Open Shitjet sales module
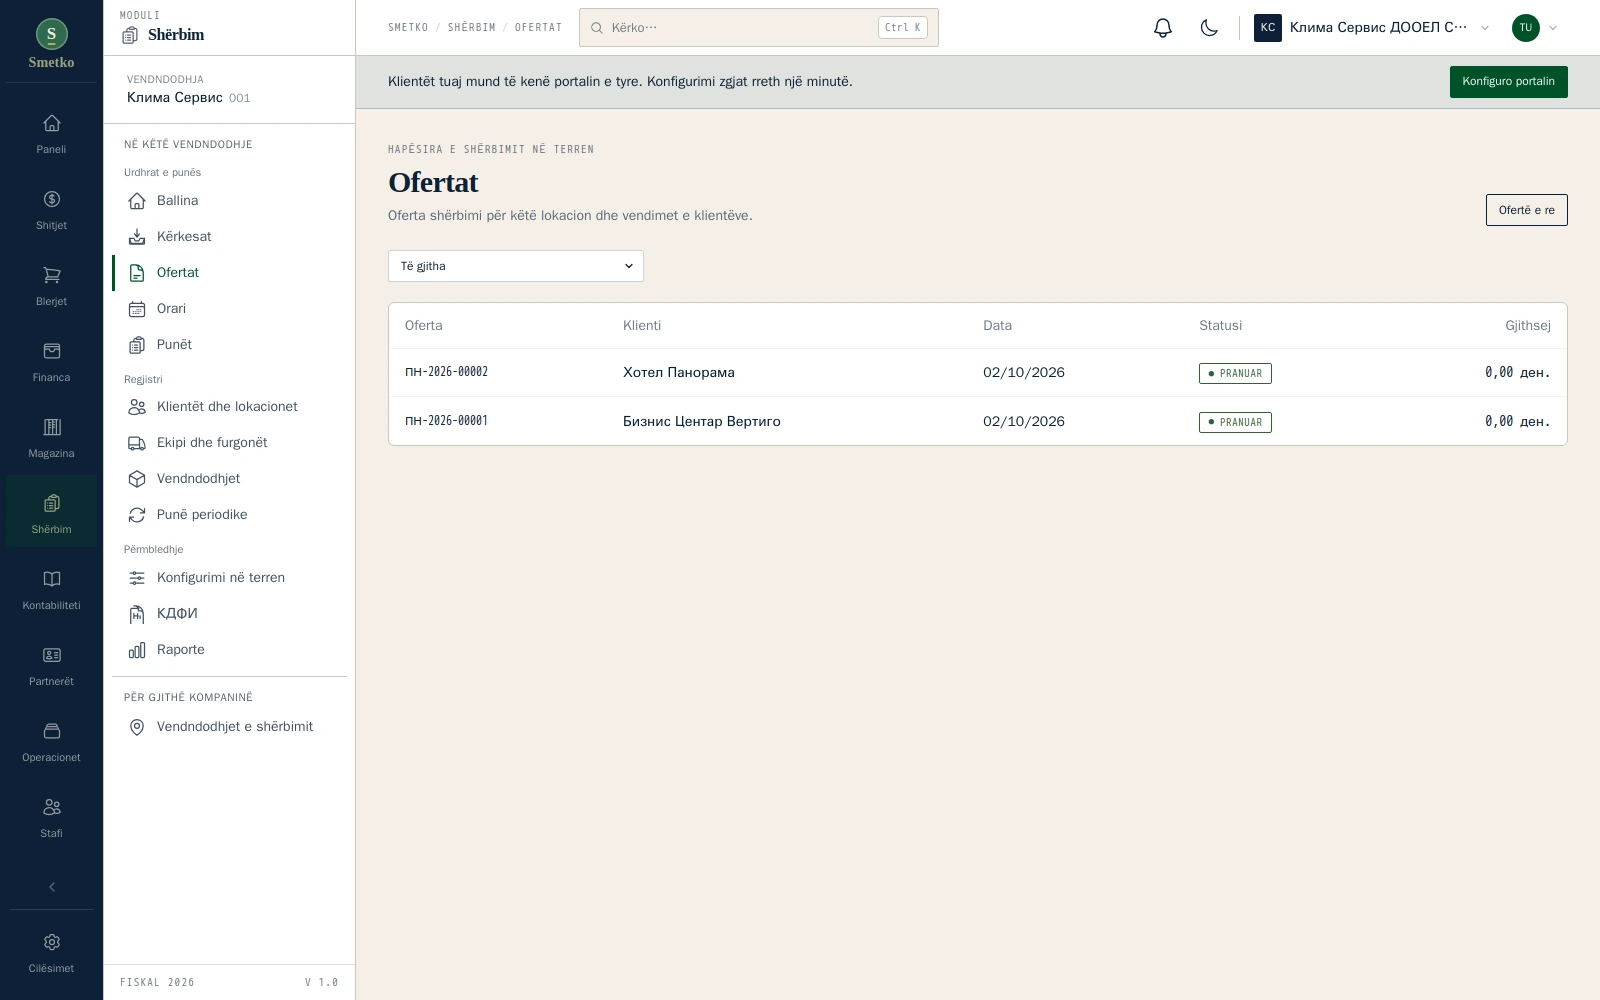 (x=51, y=210)
